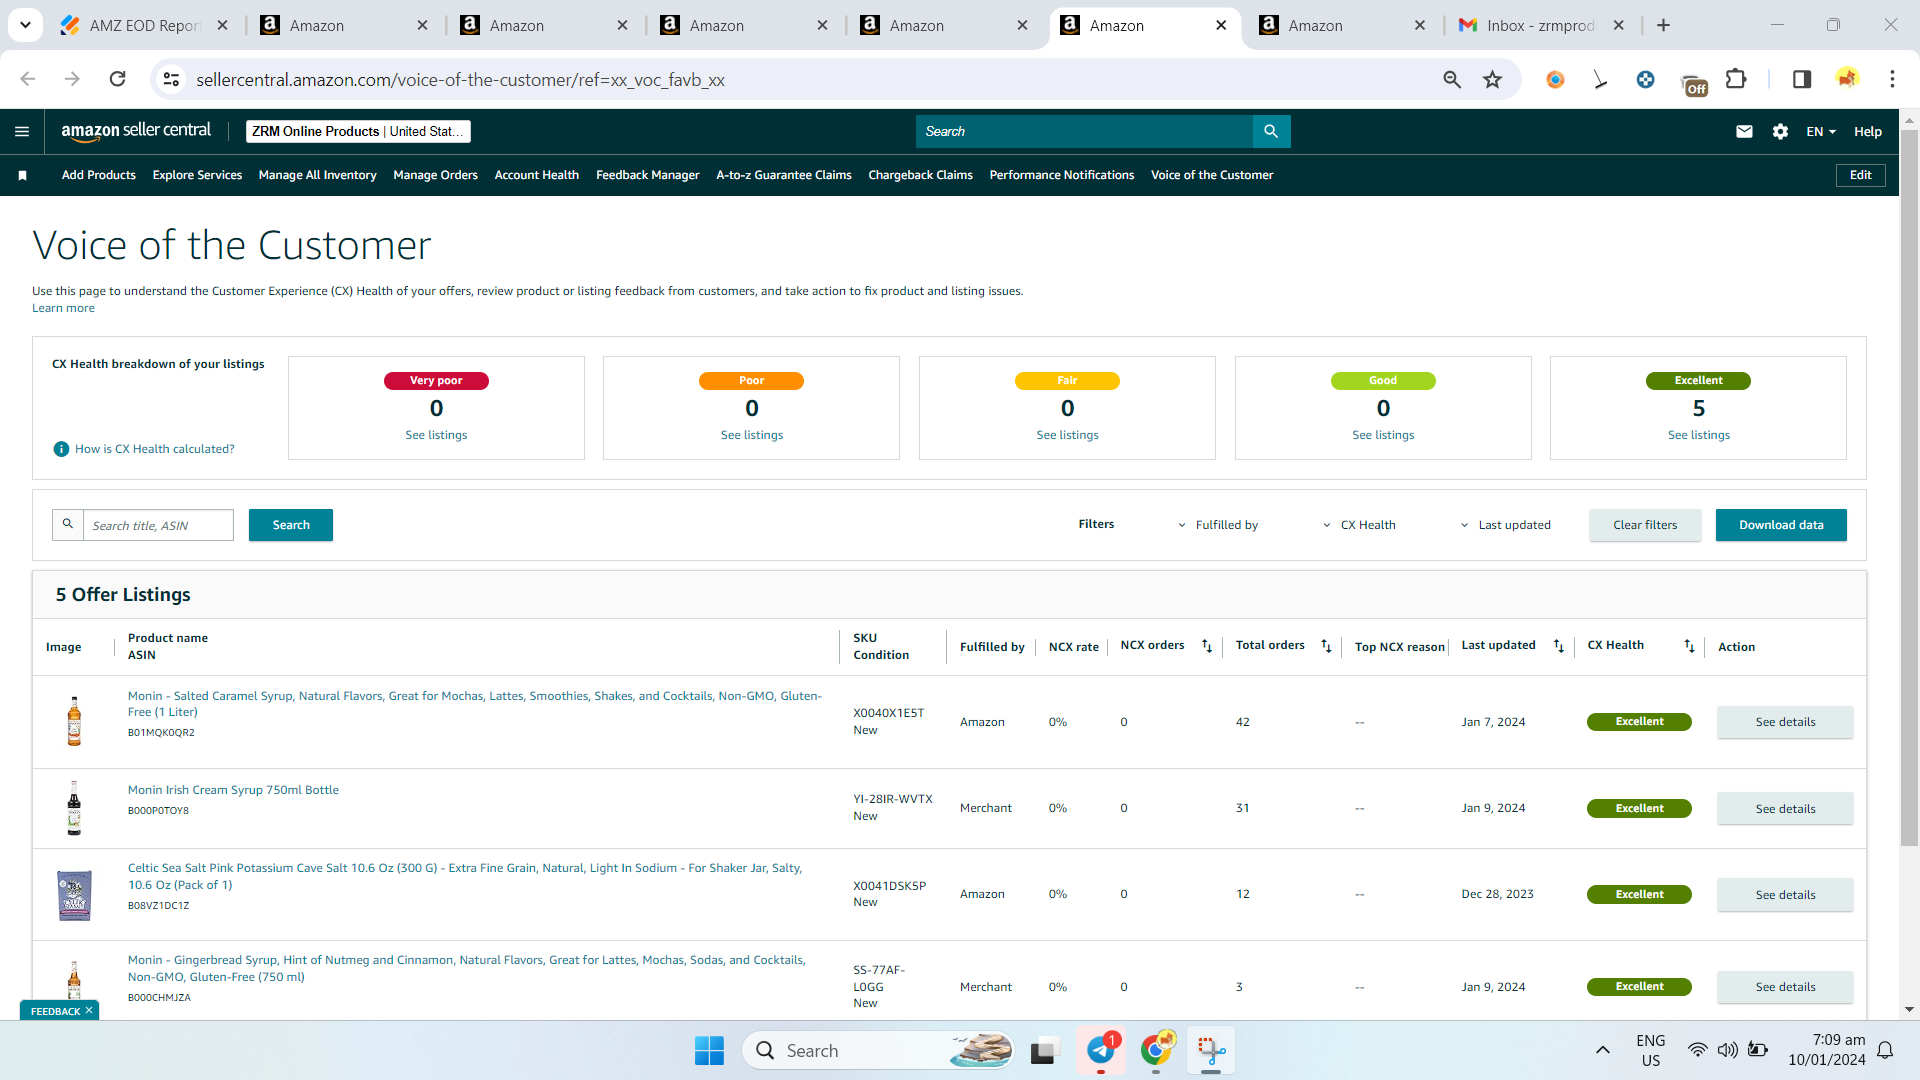Viewport: 1920px width, 1080px height.
Task: Open Google Chrome from the taskbar
Action: click(1156, 1050)
